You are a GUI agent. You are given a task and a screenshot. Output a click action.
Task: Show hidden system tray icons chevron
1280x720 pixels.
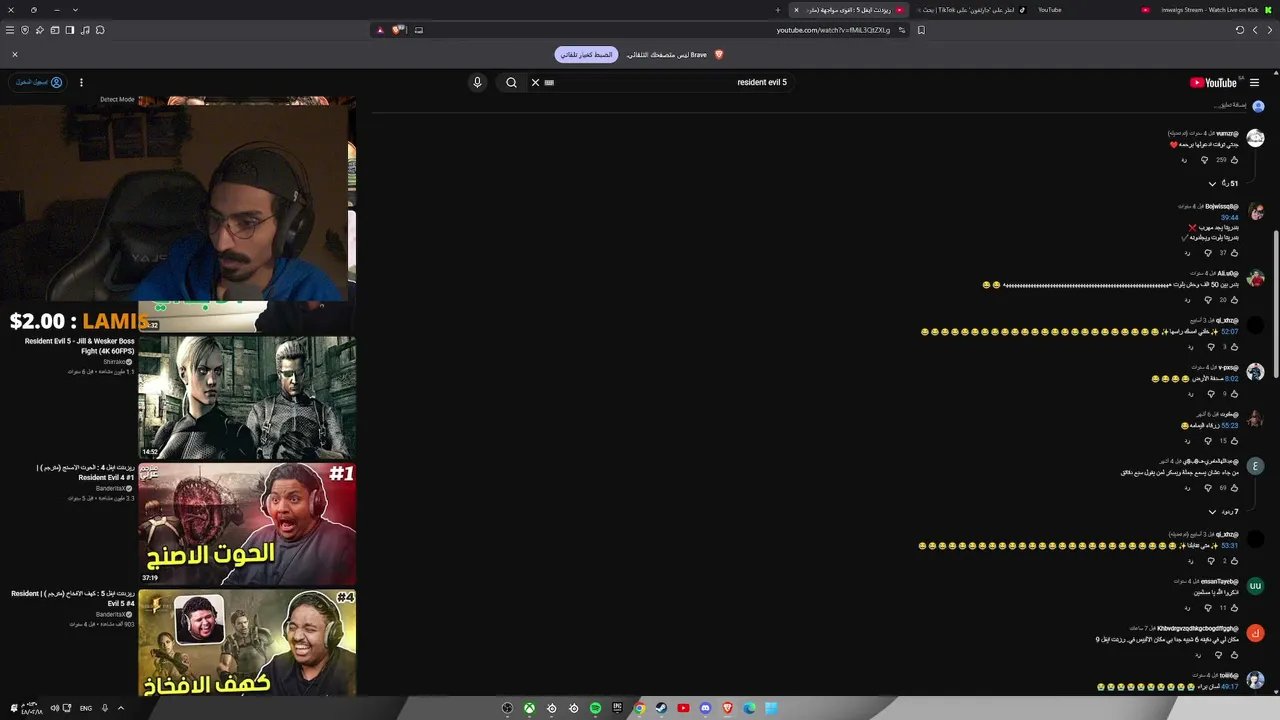click(121, 708)
